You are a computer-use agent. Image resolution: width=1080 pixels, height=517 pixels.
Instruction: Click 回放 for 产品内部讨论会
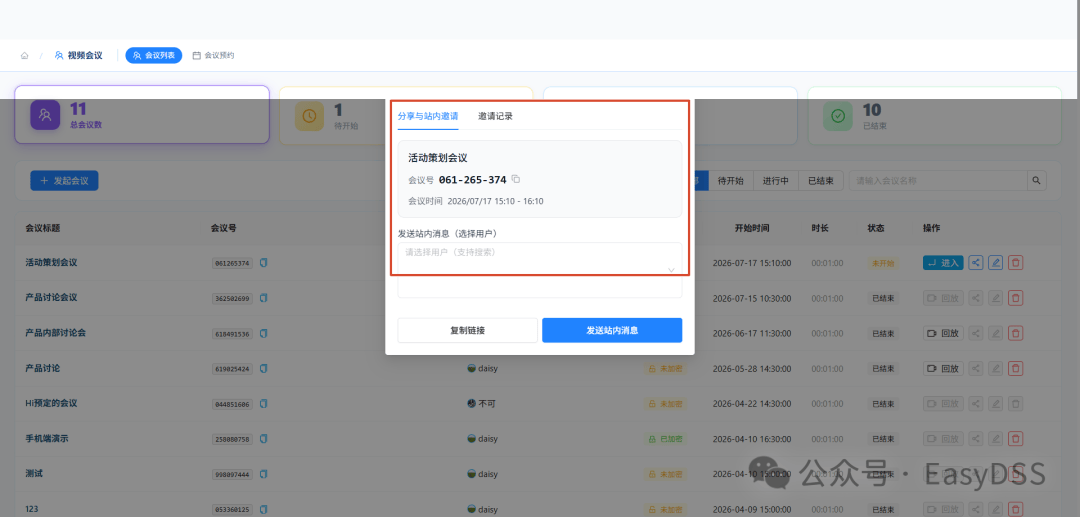pyautogui.click(x=943, y=333)
